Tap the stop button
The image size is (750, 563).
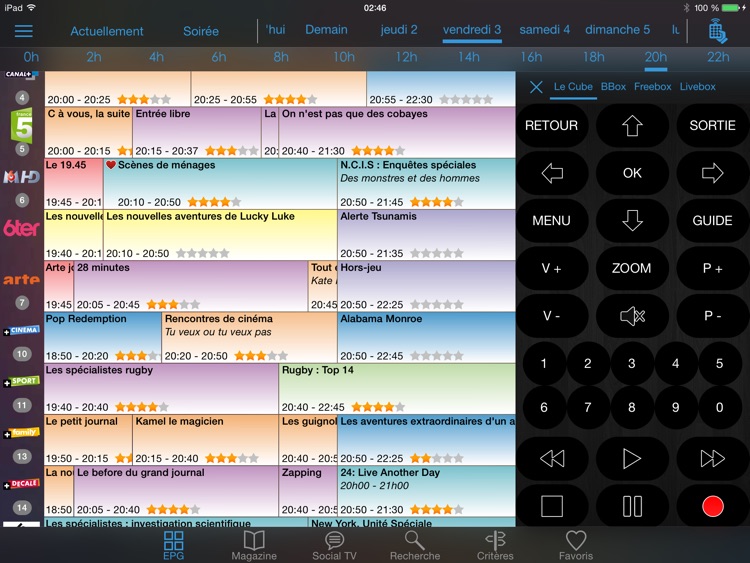point(551,506)
